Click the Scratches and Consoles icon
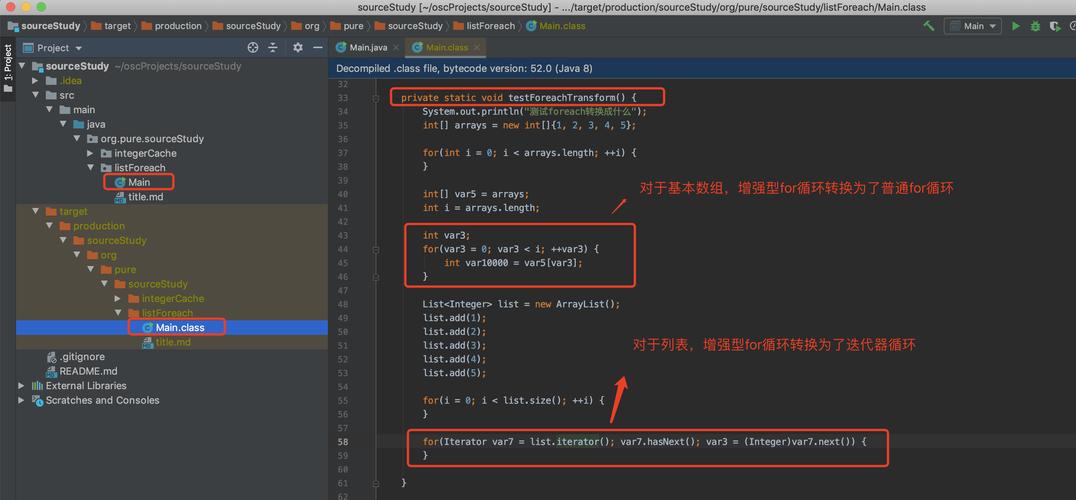1076x500 pixels. (x=38, y=400)
